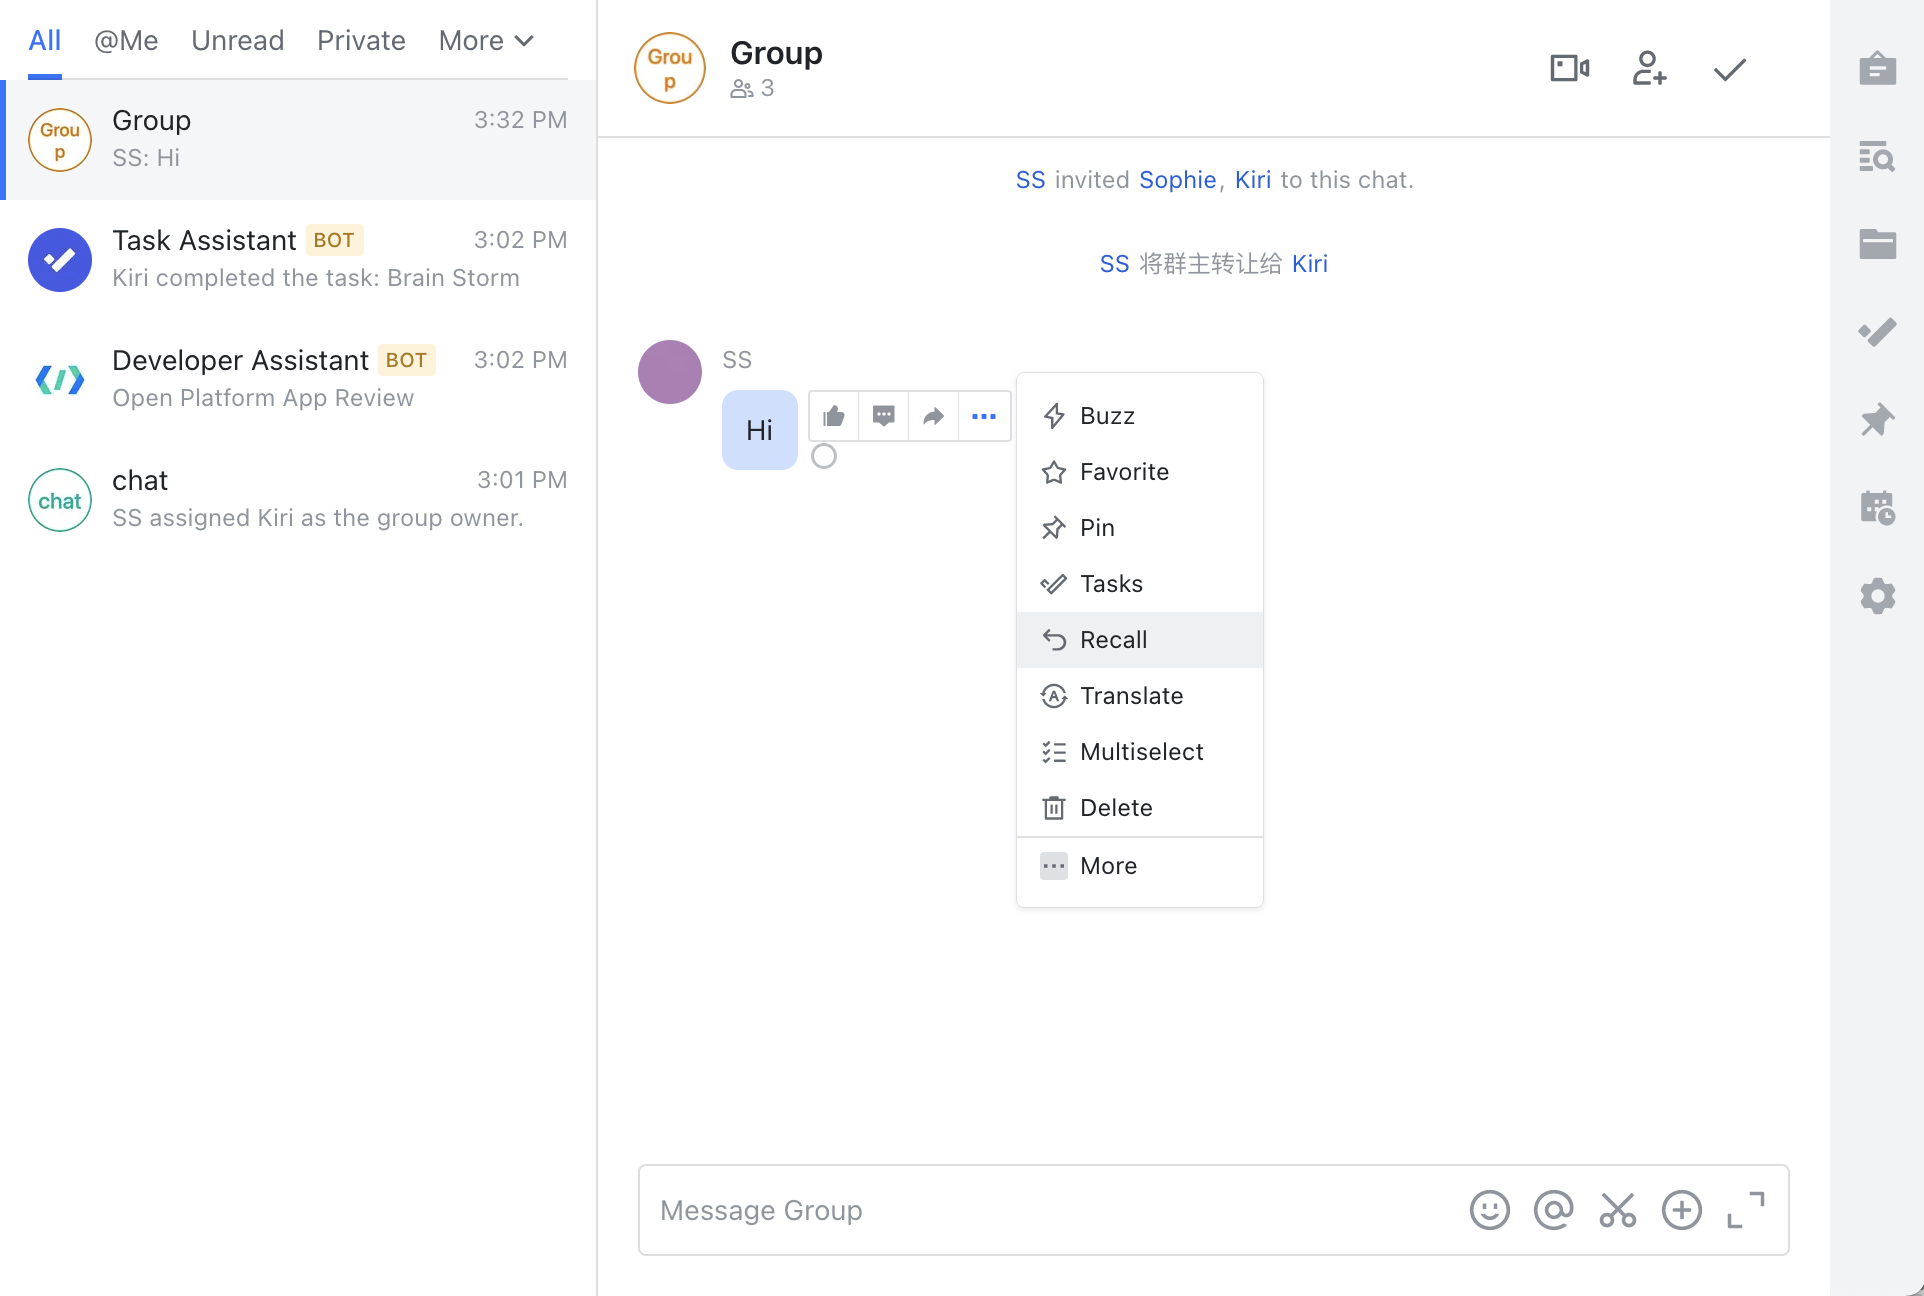Switch to the Unread tab
1924x1296 pixels.
pos(238,41)
